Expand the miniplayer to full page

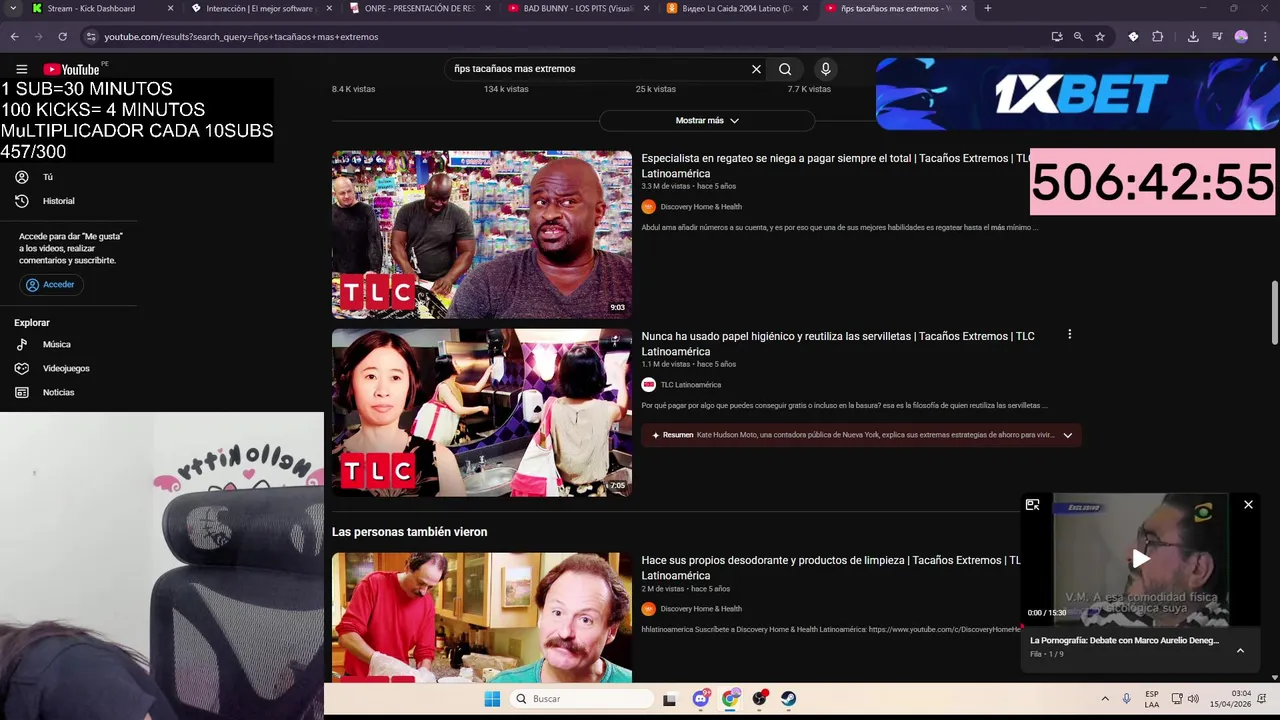(1032, 505)
